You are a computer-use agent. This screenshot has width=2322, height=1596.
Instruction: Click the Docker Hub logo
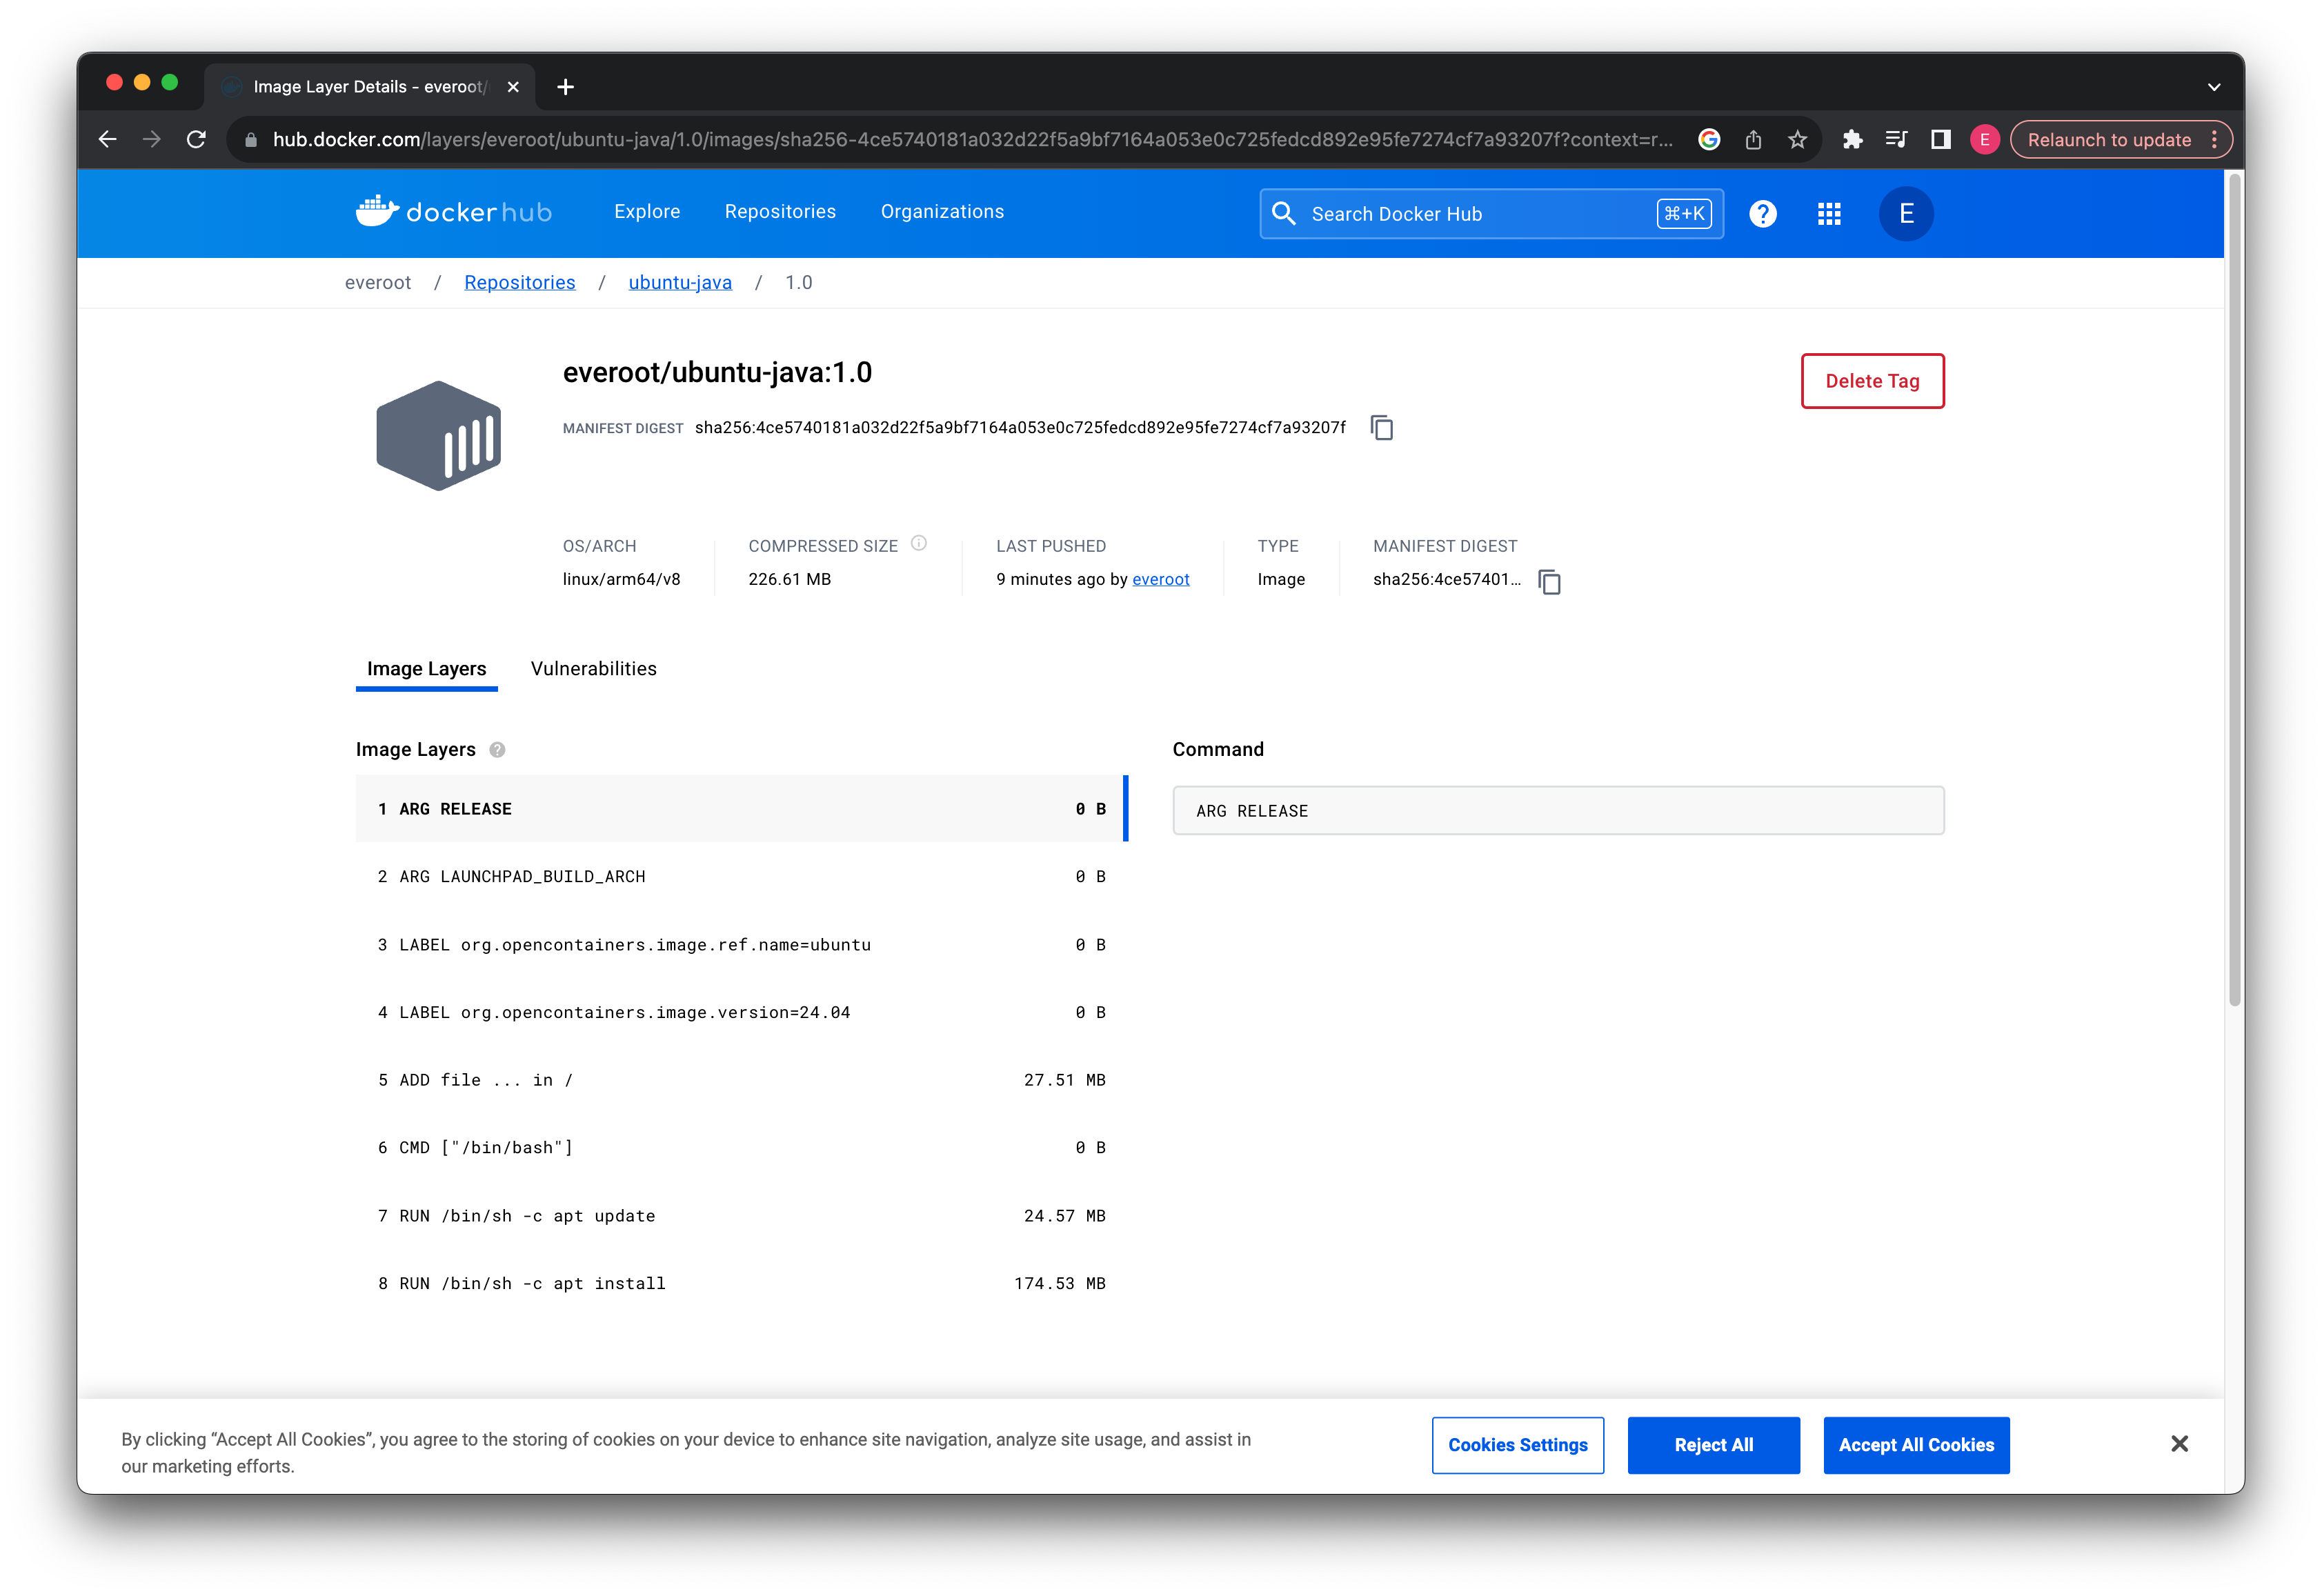[453, 212]
